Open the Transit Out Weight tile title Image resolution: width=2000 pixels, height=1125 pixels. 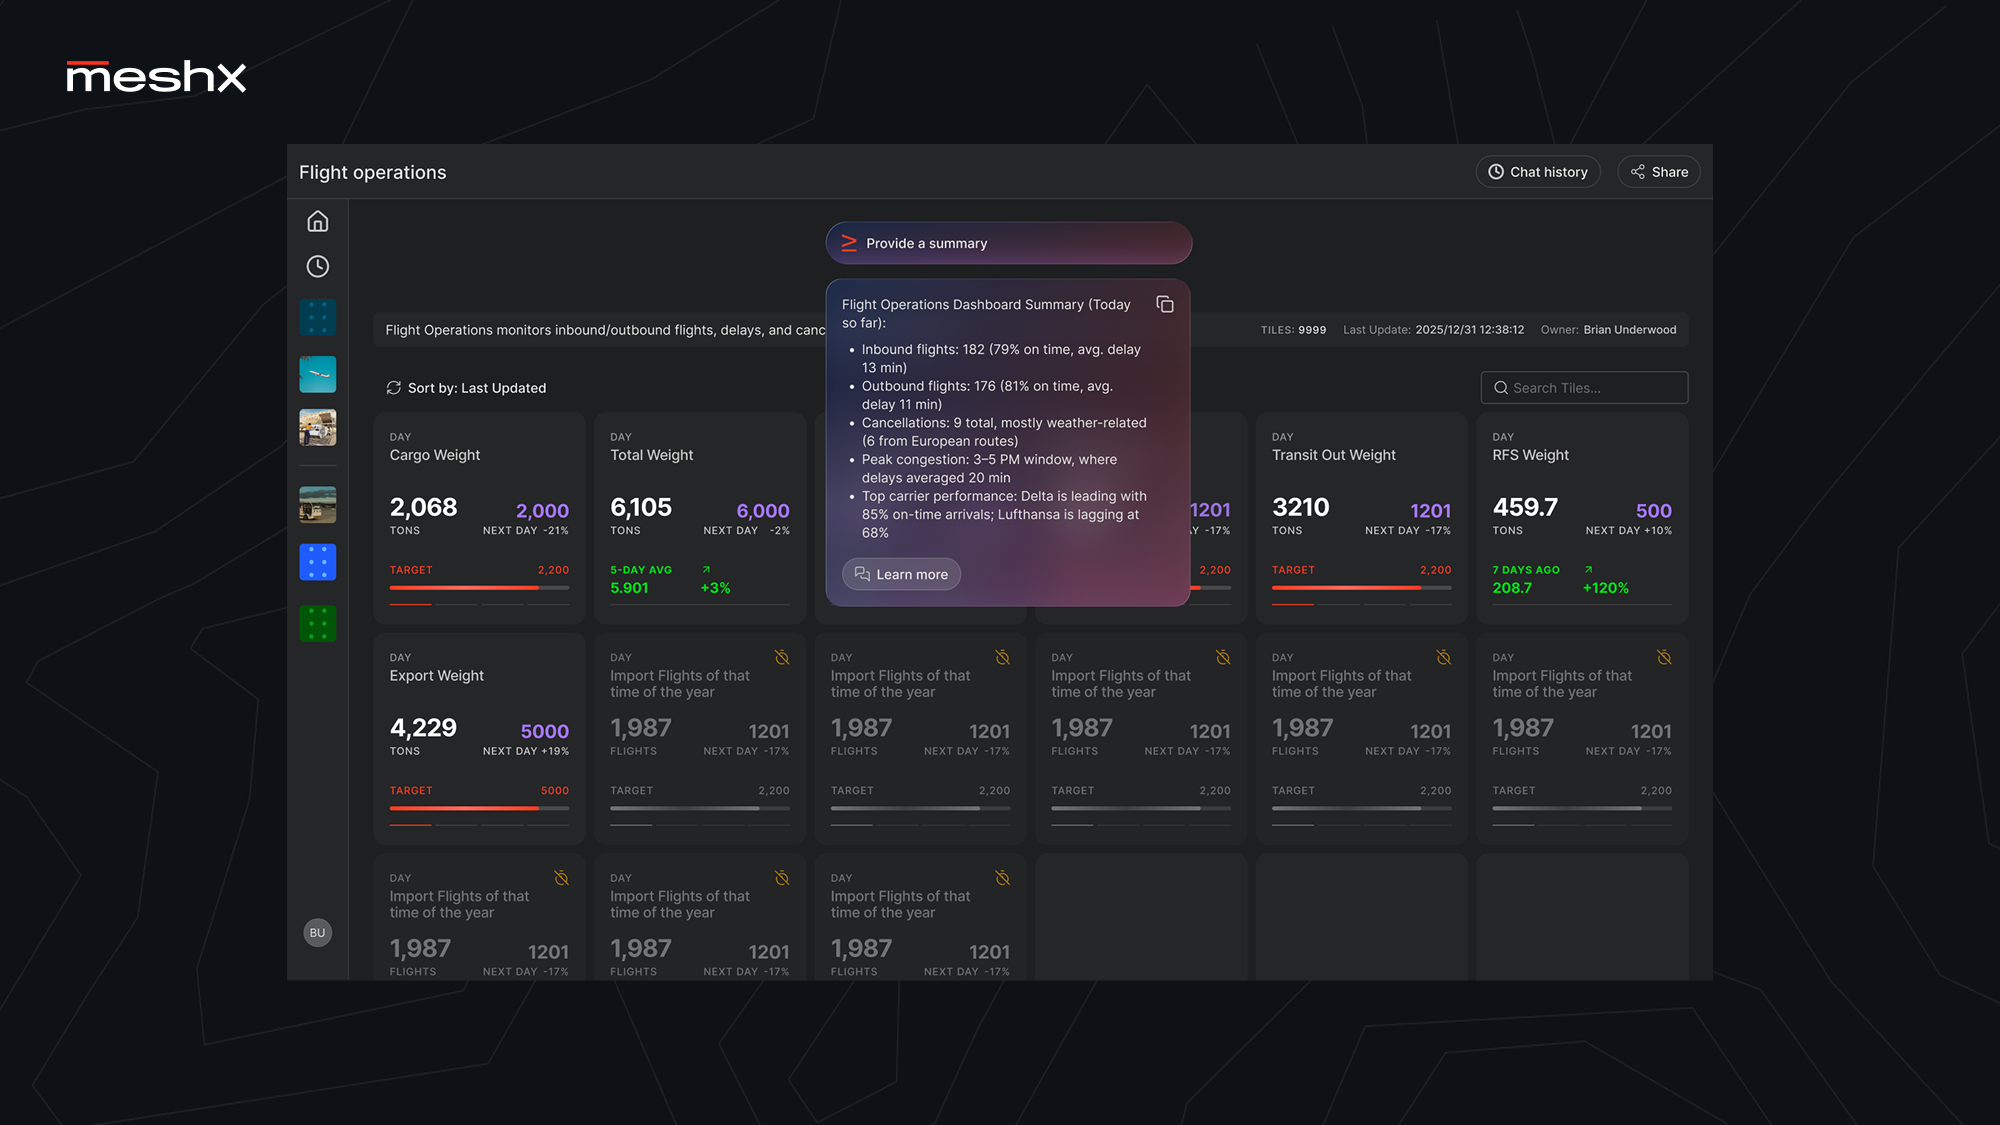click(1333, 455)
